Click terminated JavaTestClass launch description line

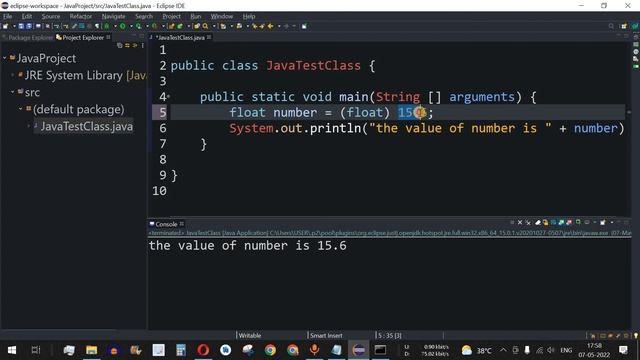pyautogui.click(x=389, y=233)
